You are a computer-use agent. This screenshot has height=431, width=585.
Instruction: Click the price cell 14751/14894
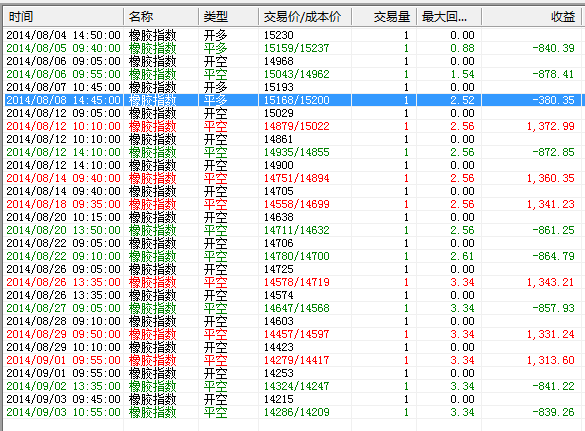pyautogui.click(x=297, y=178)
